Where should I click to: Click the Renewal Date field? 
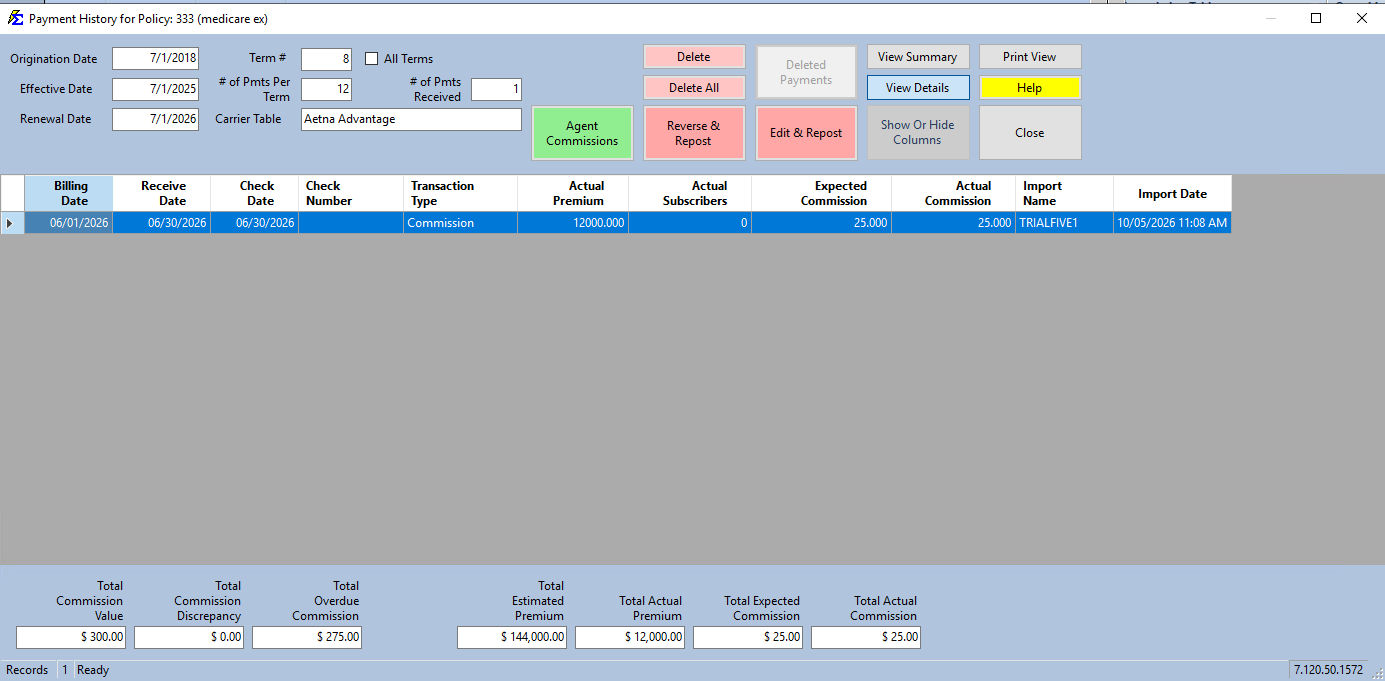(156, 119)
